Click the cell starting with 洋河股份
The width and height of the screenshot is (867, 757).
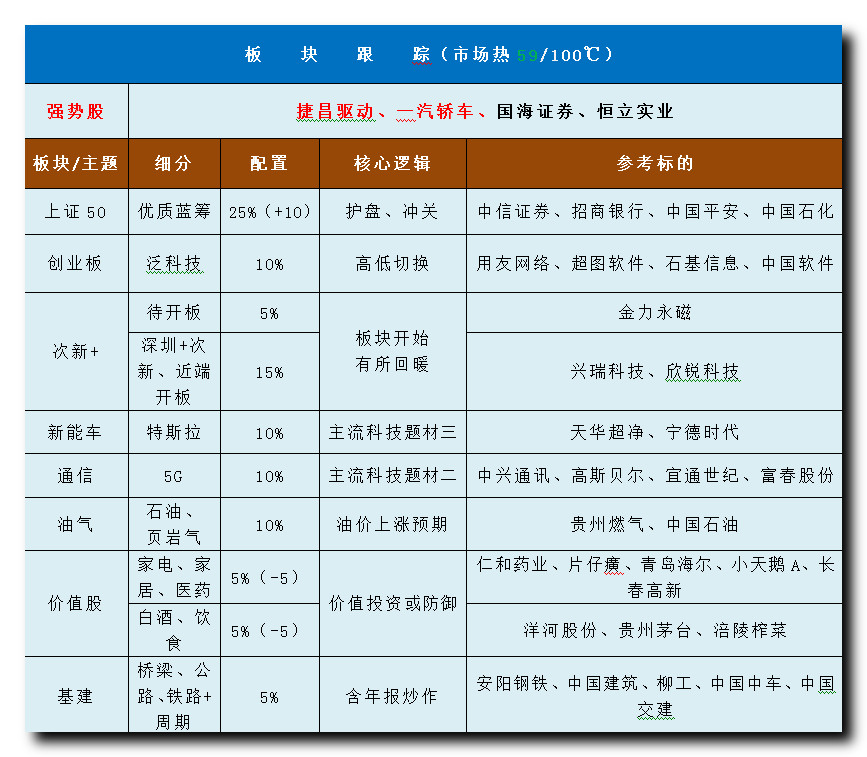(x=655, y=630)
